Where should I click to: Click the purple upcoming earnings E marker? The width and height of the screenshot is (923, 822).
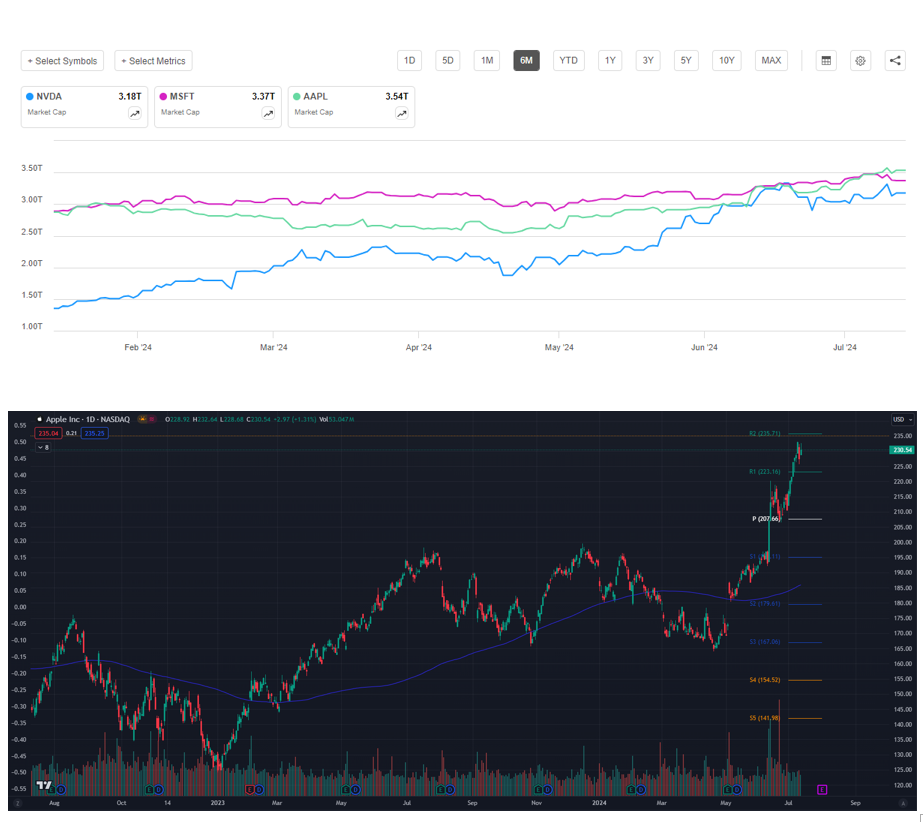point(822,790)
